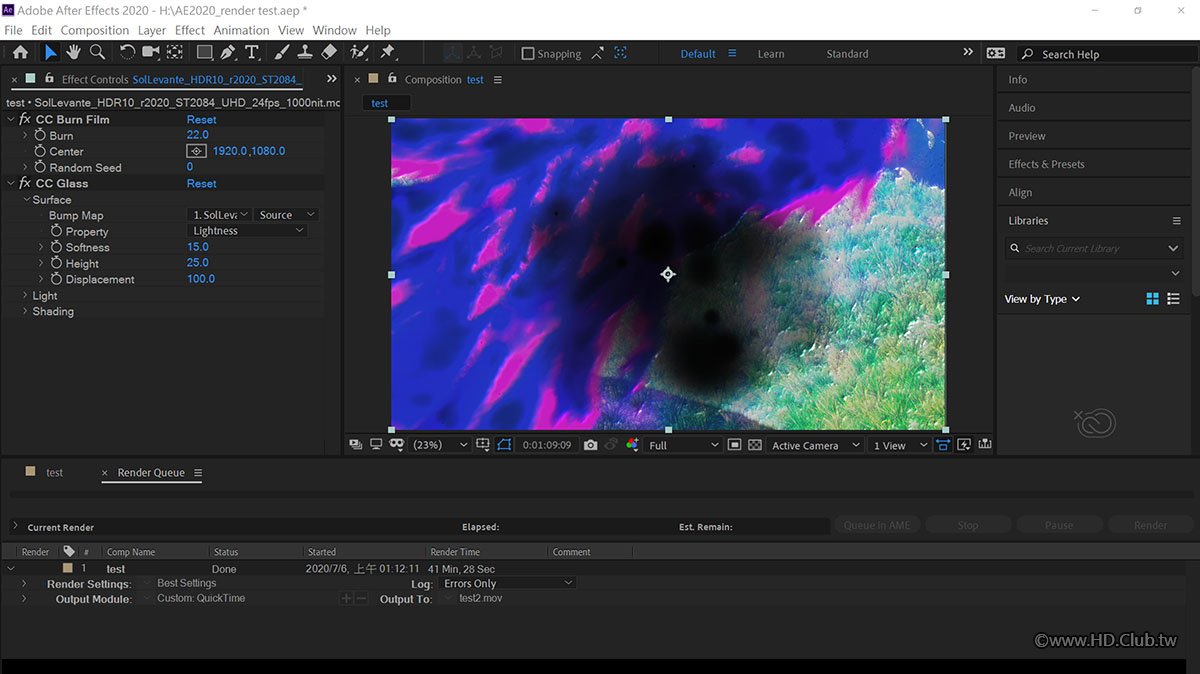
Task: Activate the Puppet Pin tool
Action: click(x=387, y=53)
